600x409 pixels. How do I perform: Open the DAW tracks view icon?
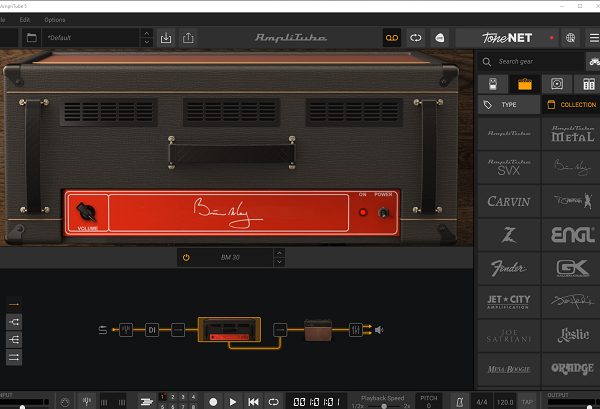point(147,402)
